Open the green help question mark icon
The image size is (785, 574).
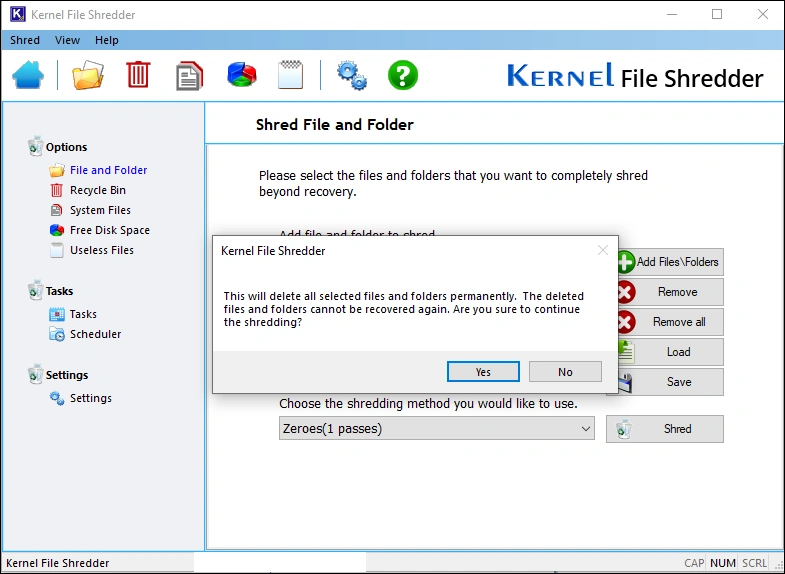[x=402, y=75]
